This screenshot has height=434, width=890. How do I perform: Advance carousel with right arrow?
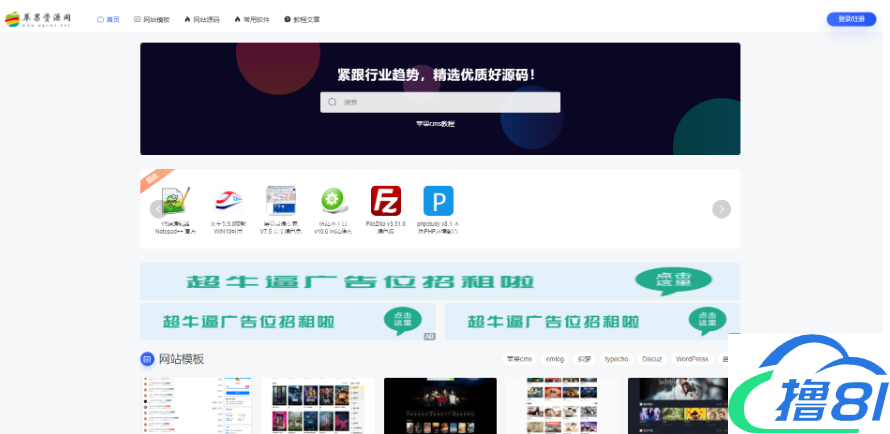click(721, 209)
